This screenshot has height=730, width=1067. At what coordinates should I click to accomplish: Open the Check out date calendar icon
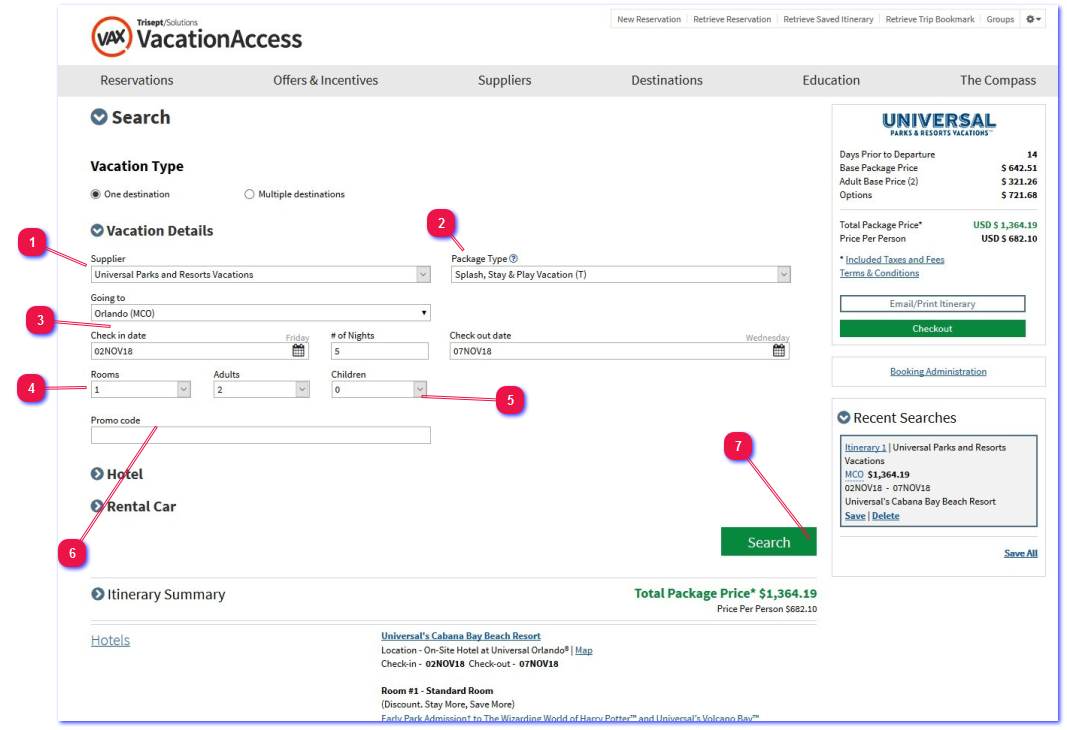coord(779,350)
